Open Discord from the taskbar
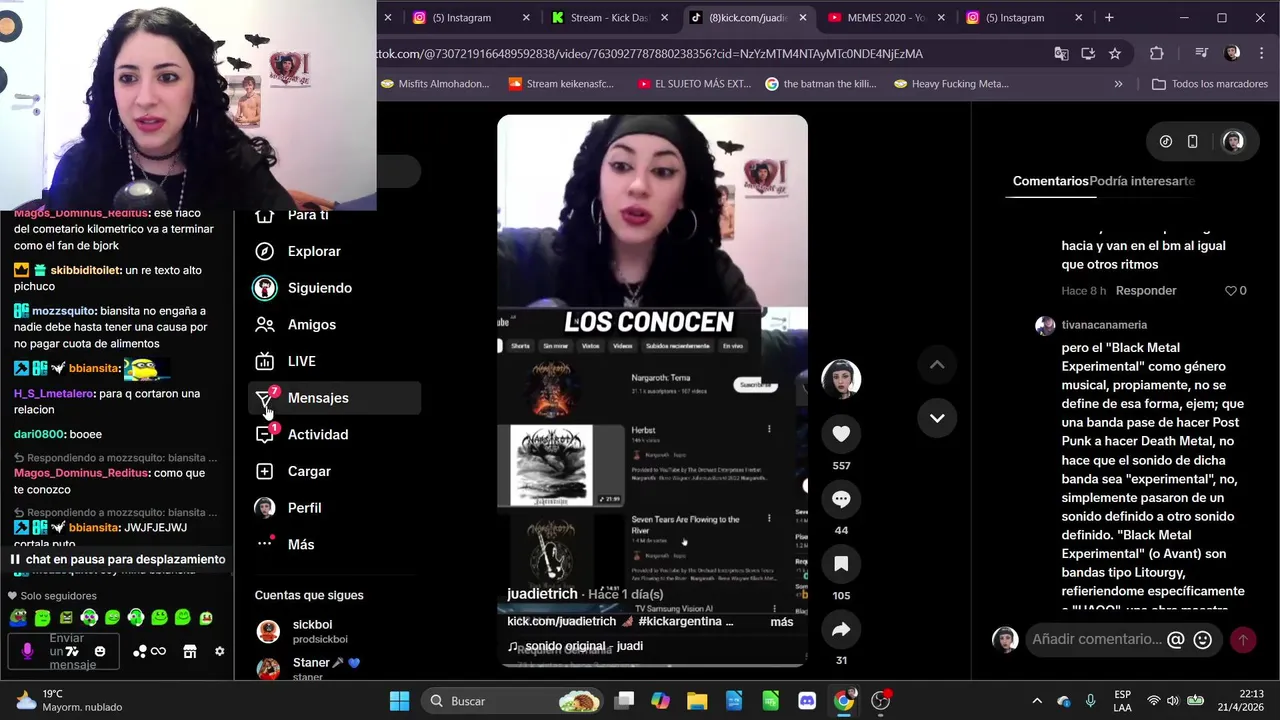This screenshot has width=1280, height=720. tap(807, 701)
